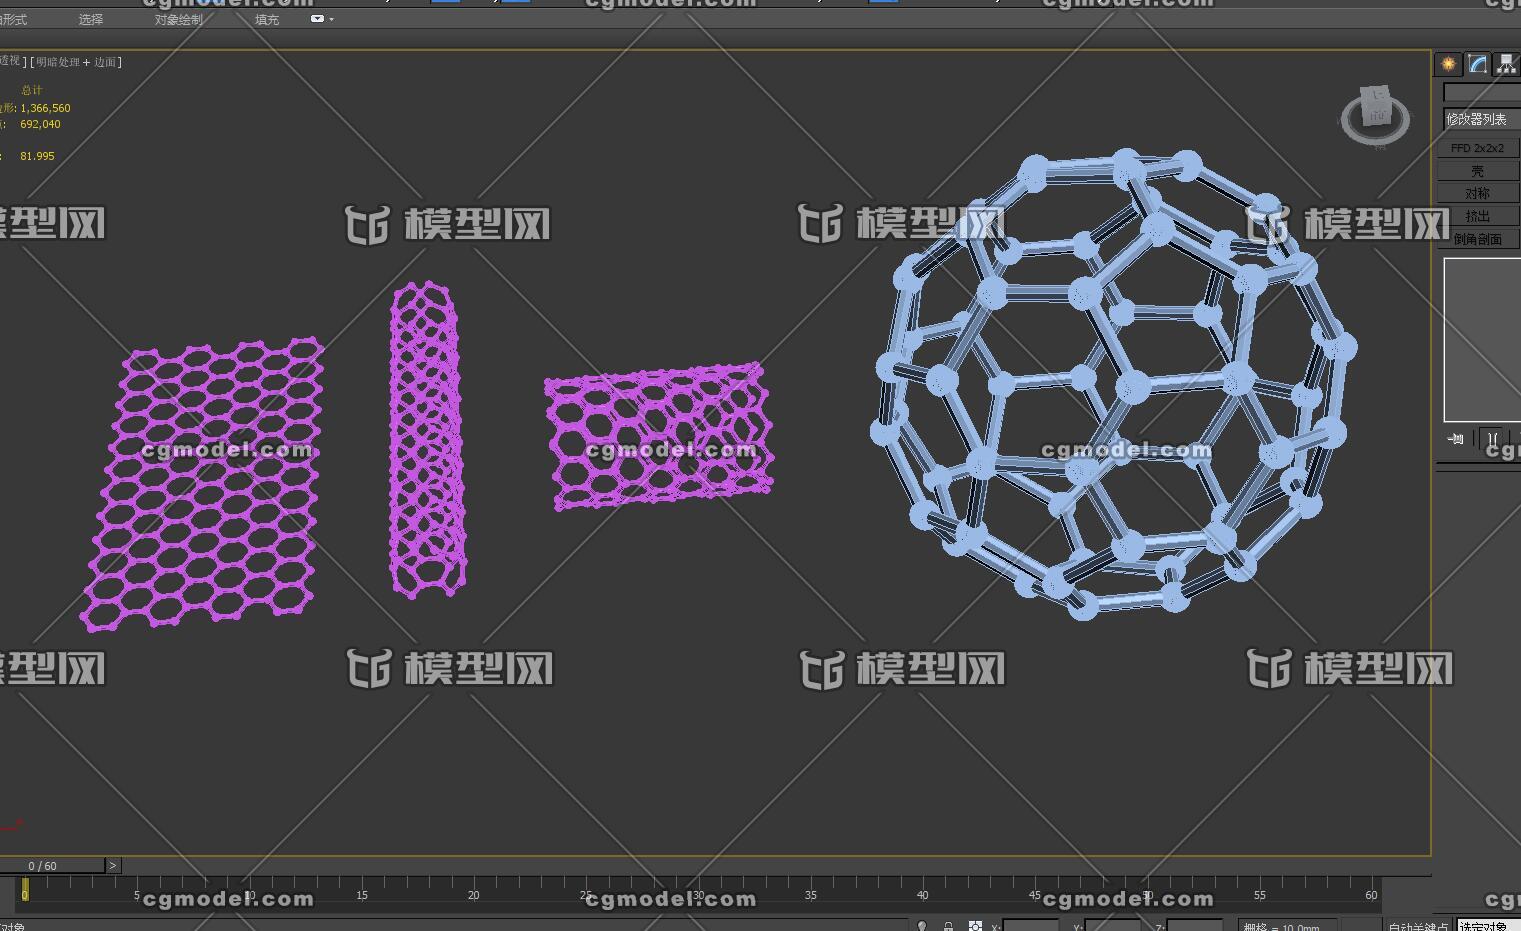Click the modifier stack list box

(1482, 339)
